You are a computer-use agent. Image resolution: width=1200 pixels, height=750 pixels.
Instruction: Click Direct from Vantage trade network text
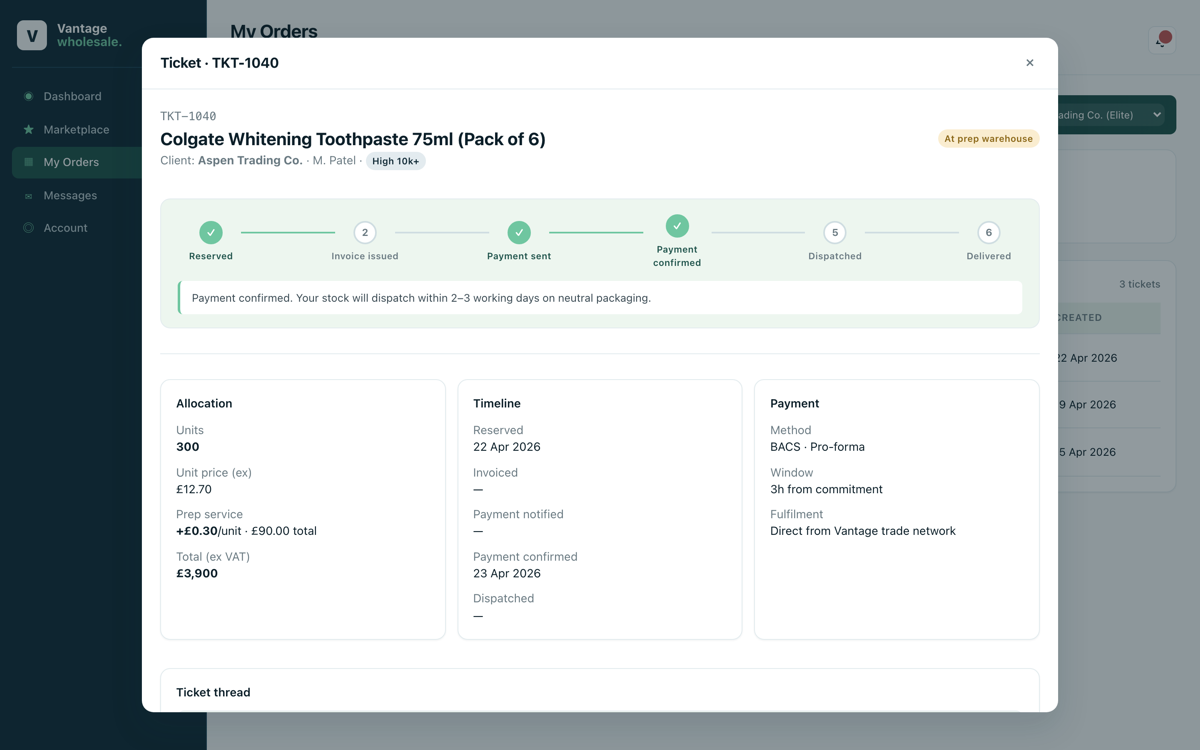[x=863, y=531]
